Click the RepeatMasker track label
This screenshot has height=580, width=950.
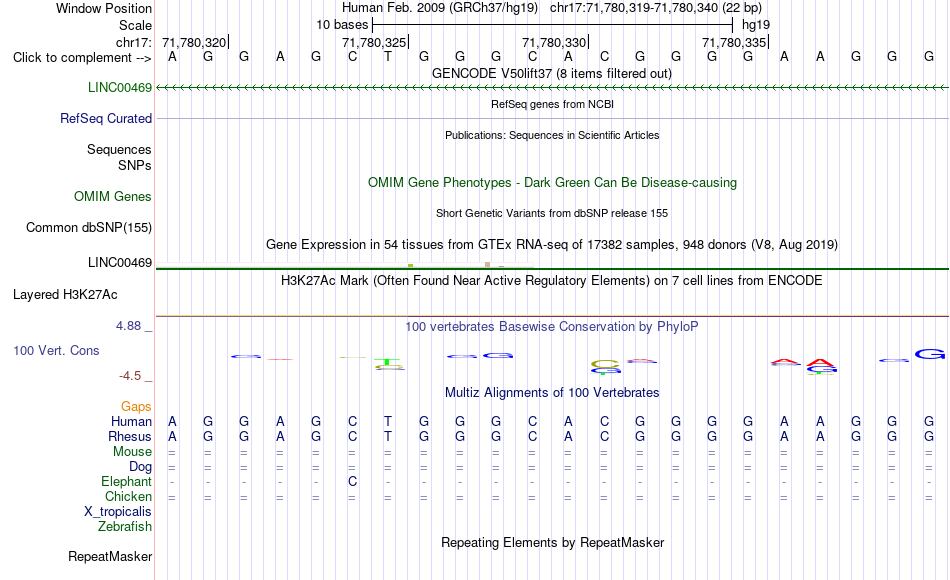[110, 556]
